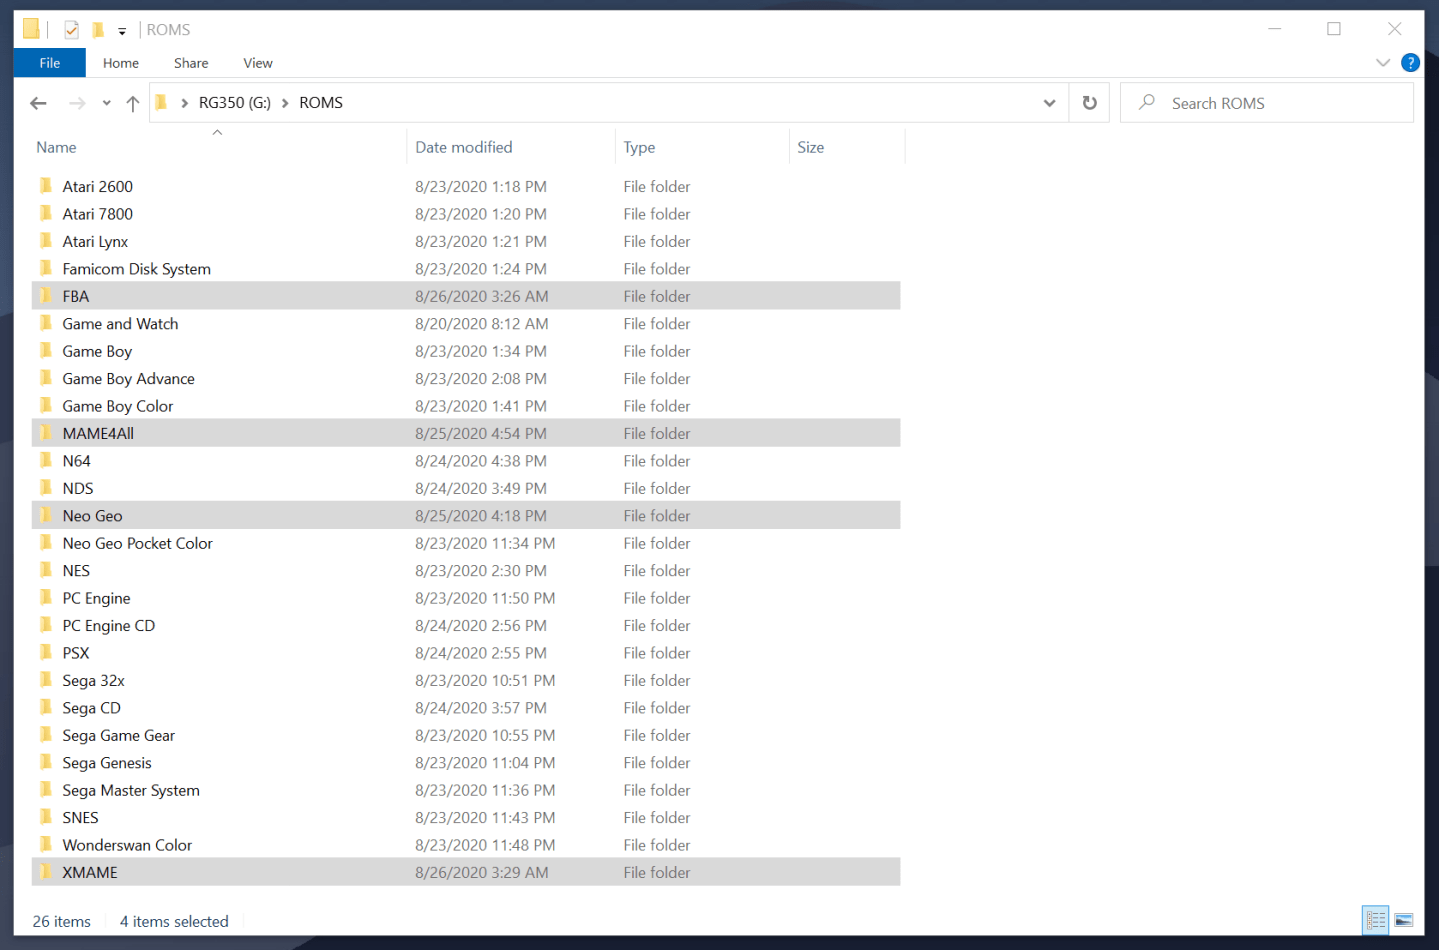Viewport: 1439px width, 950px height.
Task: Select the PC Engine CD folder icon
Action: coord(46,626)
